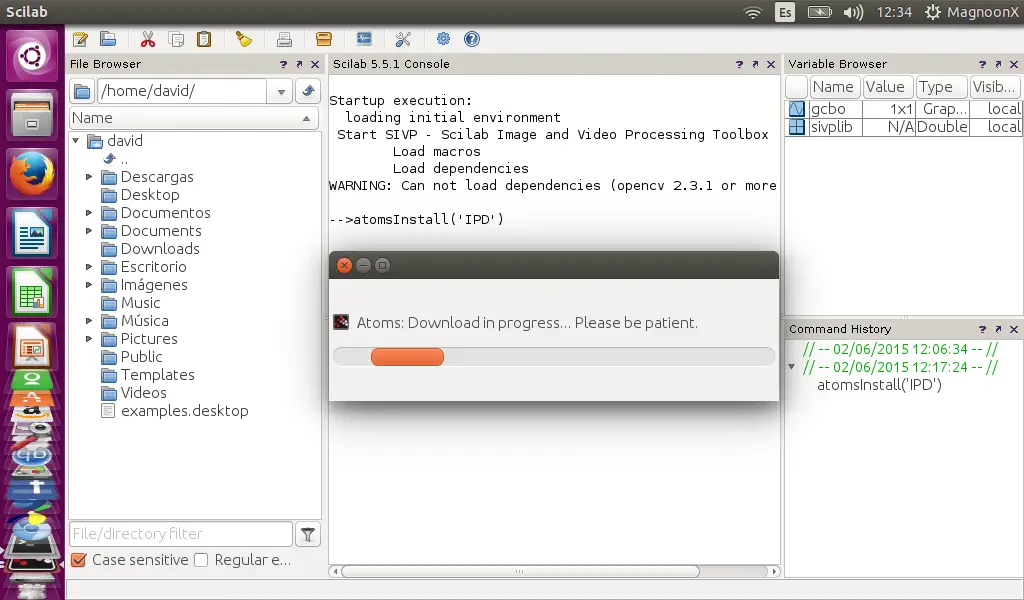Viewport: 1024px width, 600px height.
Task: Launch Firefox from the dock
Action: 32,174
